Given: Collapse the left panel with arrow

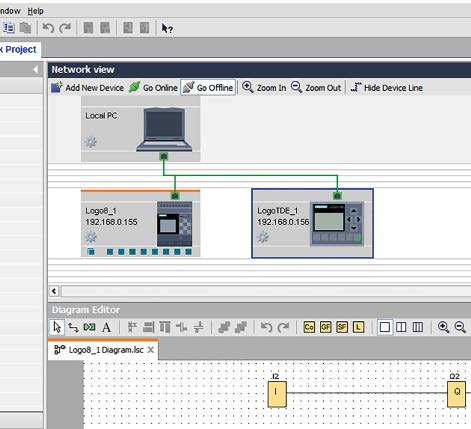Looking at the screenshot, I should coord(35,69).
